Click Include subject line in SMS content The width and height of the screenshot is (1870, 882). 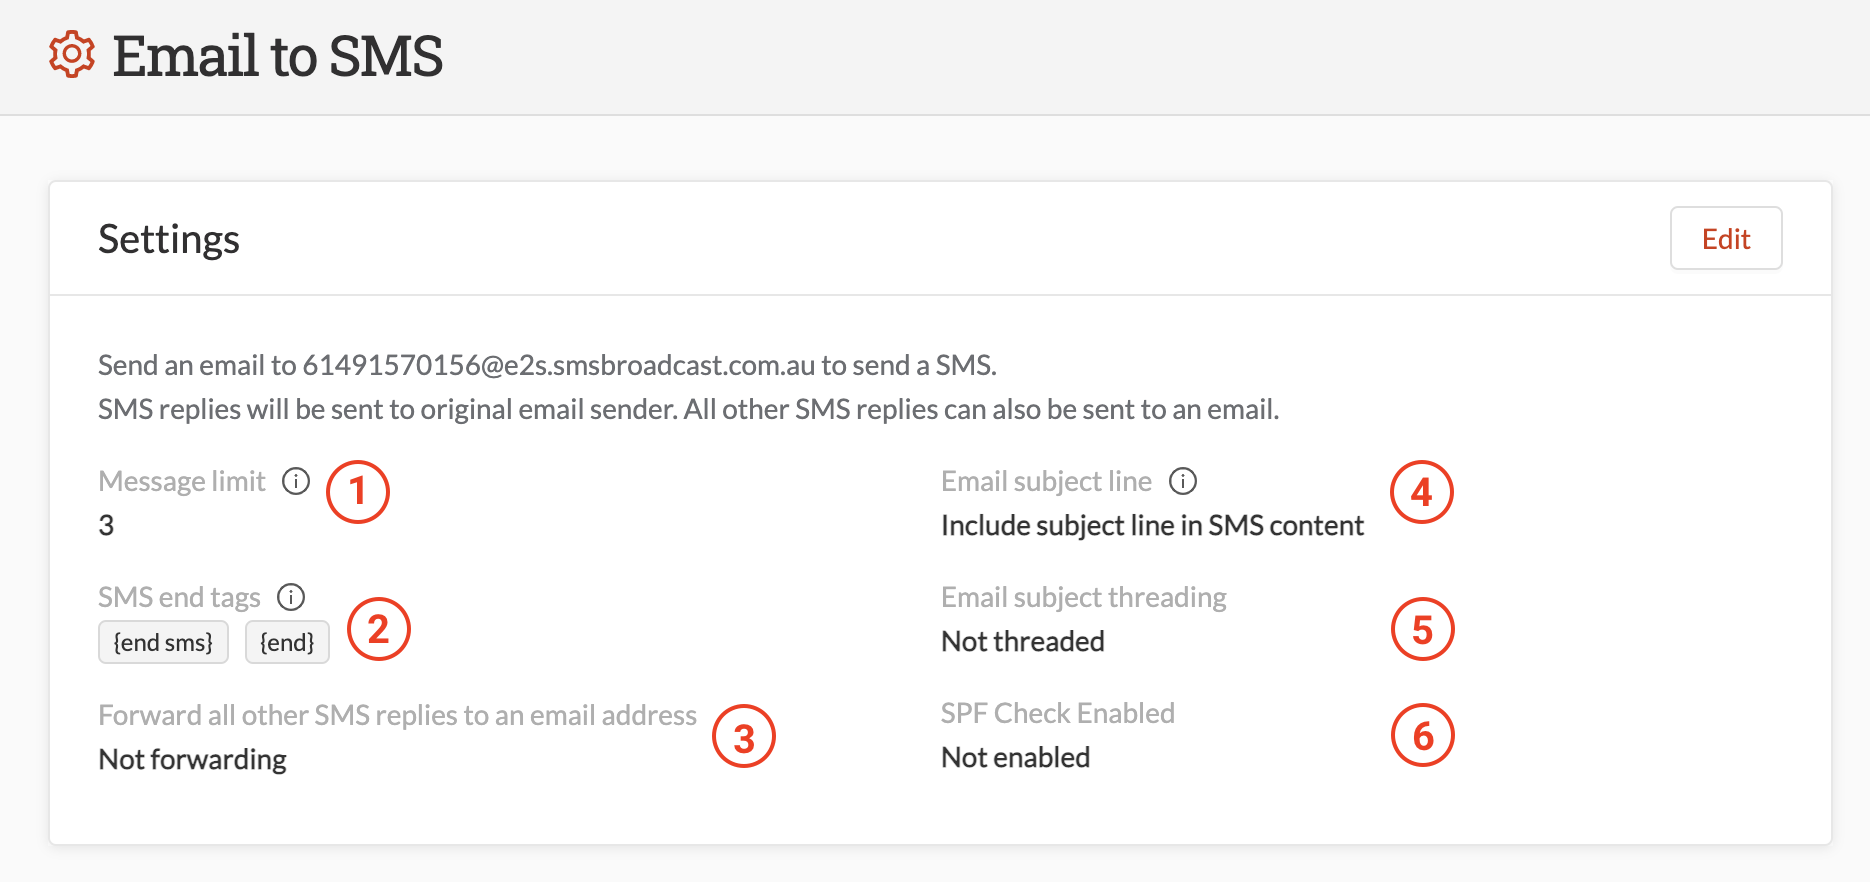(x=1152, y=525)
